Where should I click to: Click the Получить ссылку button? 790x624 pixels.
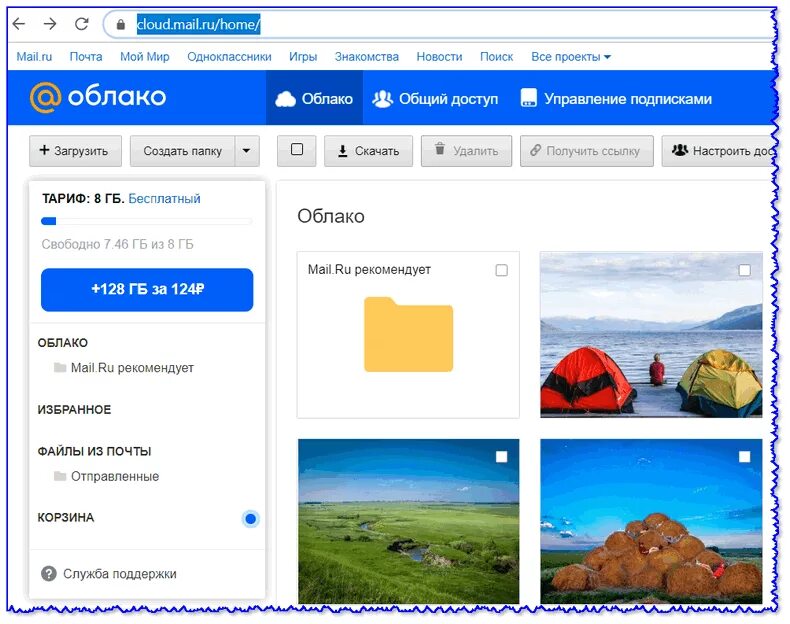587,151
